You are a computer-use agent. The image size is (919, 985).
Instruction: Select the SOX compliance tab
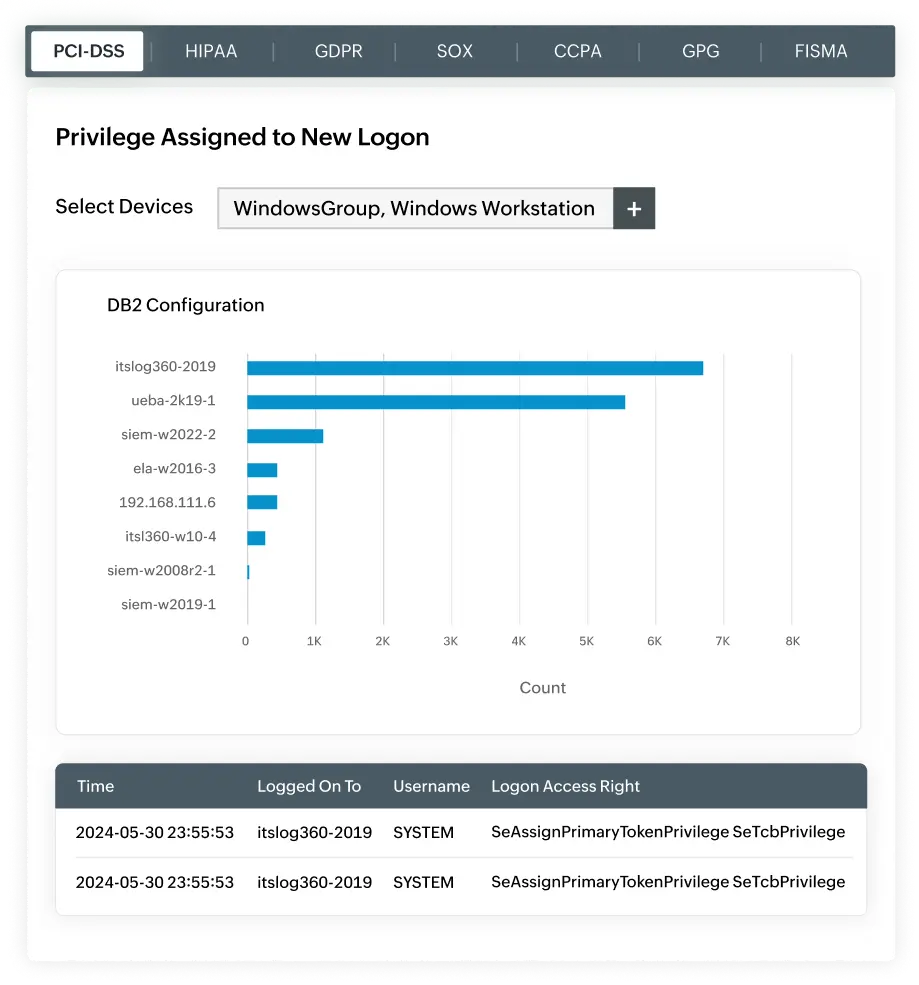pyautogui.click(x=455, y=51)
